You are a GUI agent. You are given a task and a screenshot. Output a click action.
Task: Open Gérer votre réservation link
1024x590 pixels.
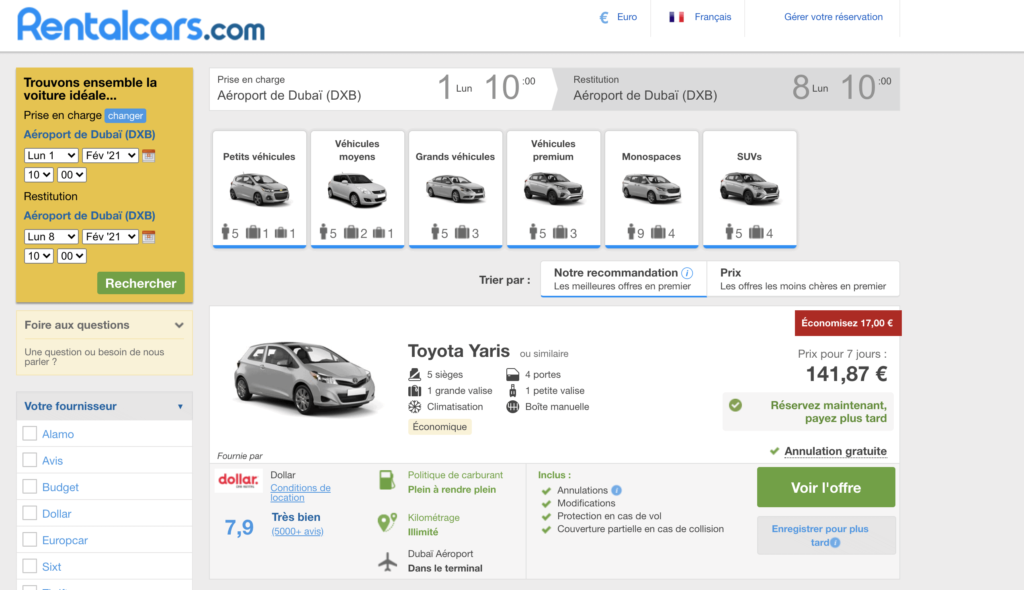(x=833, y=17)
